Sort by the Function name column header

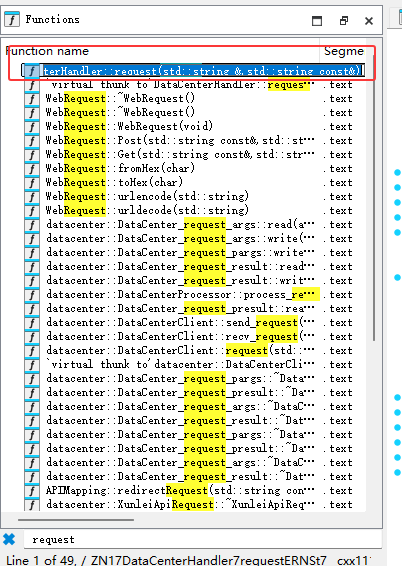click(162, 51)
